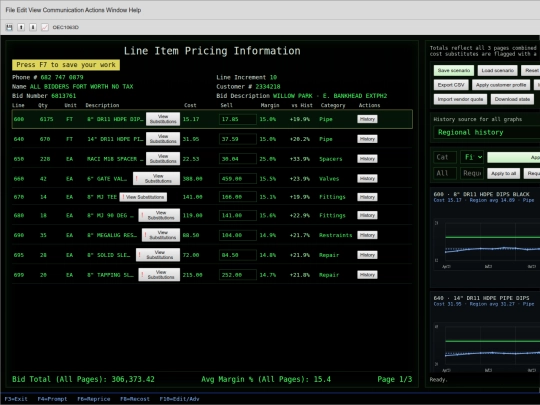
Task: Click the F10=Edit/Adv function key label
Action: (x=179, y=399)
